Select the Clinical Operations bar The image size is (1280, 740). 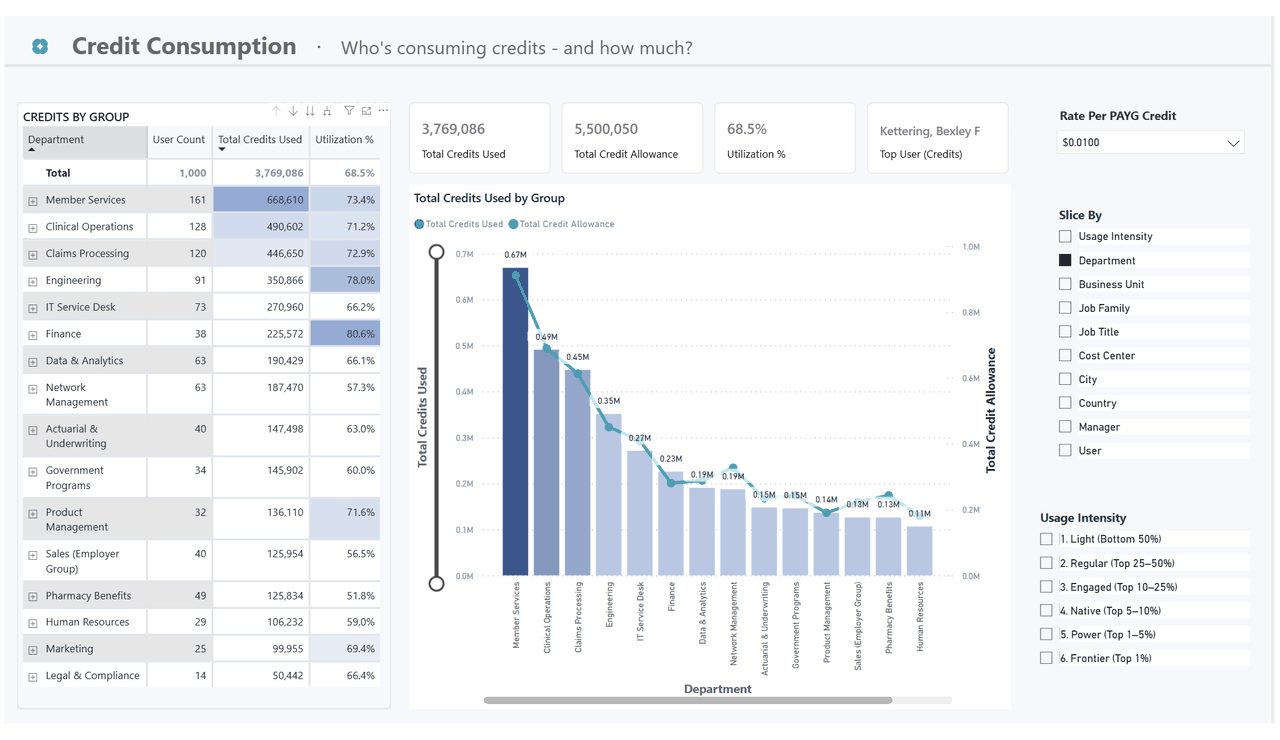pos(546,463)
